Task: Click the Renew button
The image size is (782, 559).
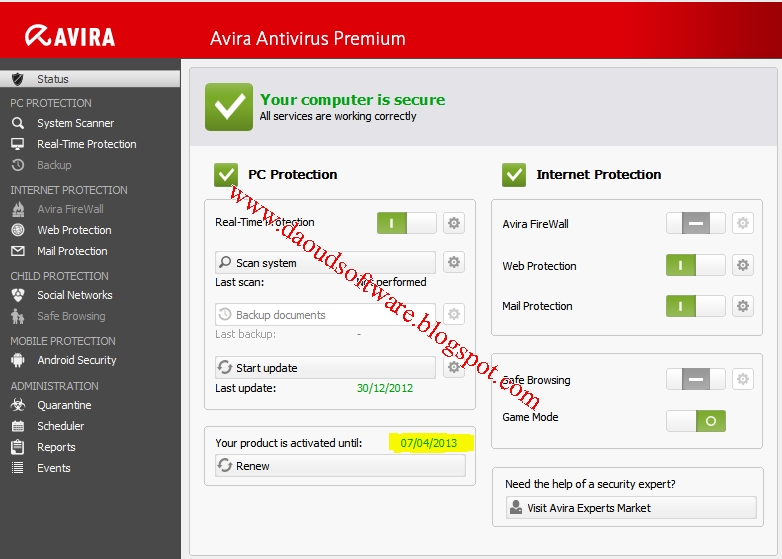Action: coord(340,465)
